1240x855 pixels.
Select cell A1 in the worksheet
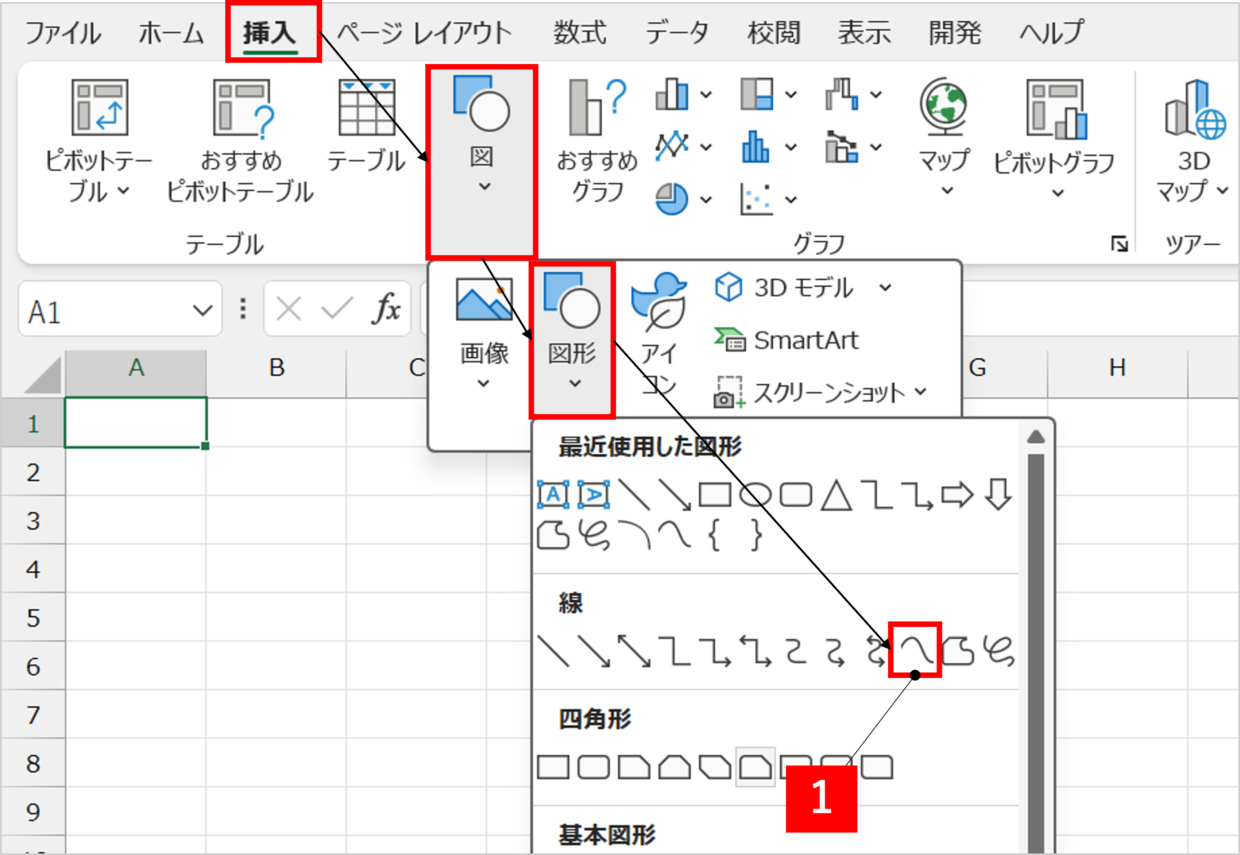click(x=136, y=422)
